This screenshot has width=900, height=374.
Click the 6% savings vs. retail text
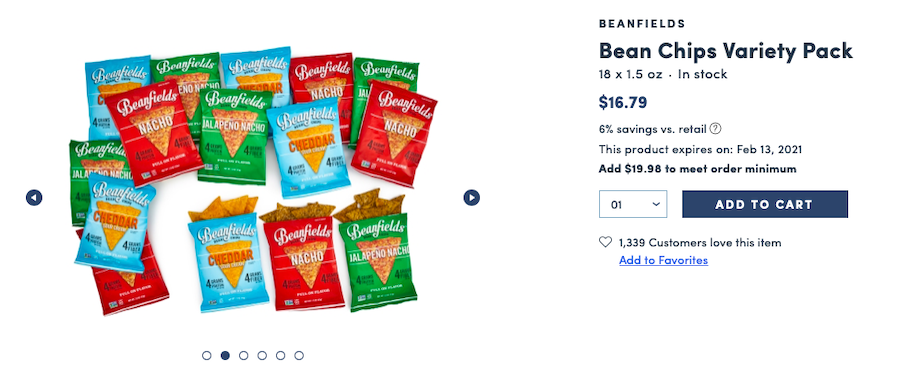tap(653, 128)
